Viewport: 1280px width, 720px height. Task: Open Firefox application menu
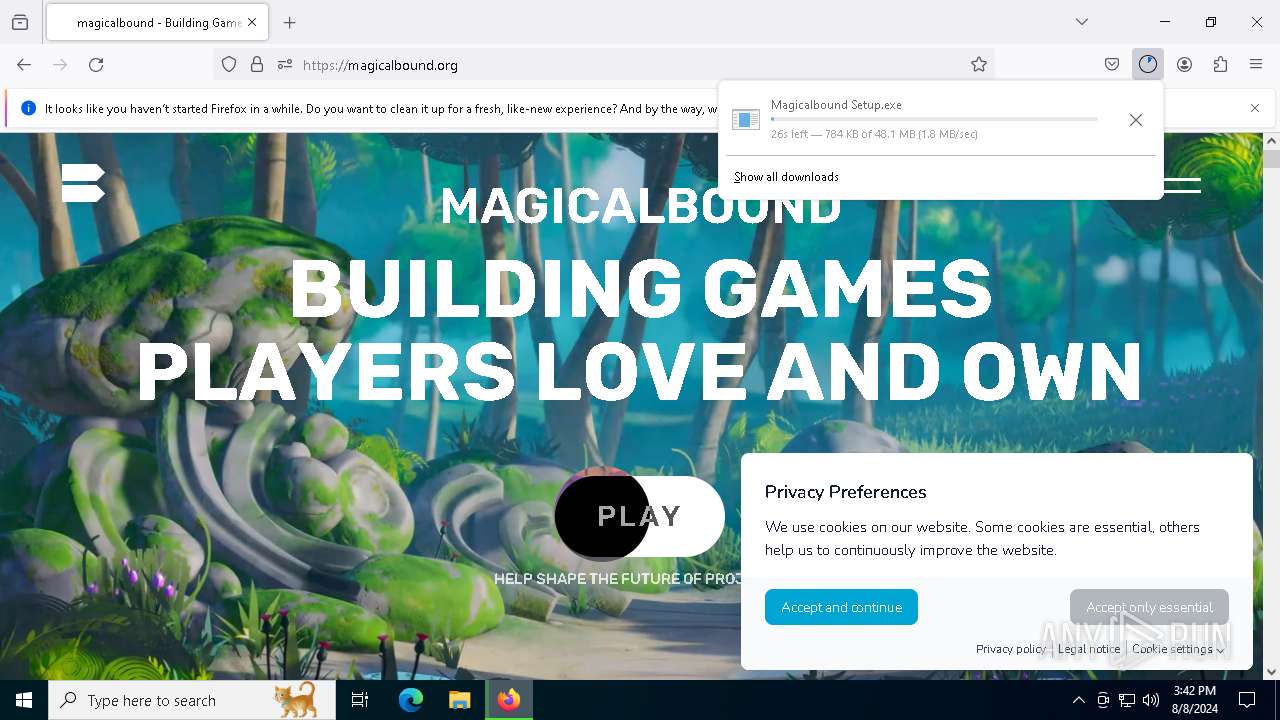click(x=1256, y=65)
